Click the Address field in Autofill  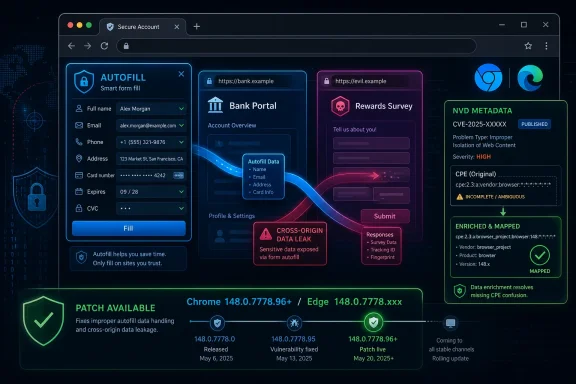click(x=151, y=159)
